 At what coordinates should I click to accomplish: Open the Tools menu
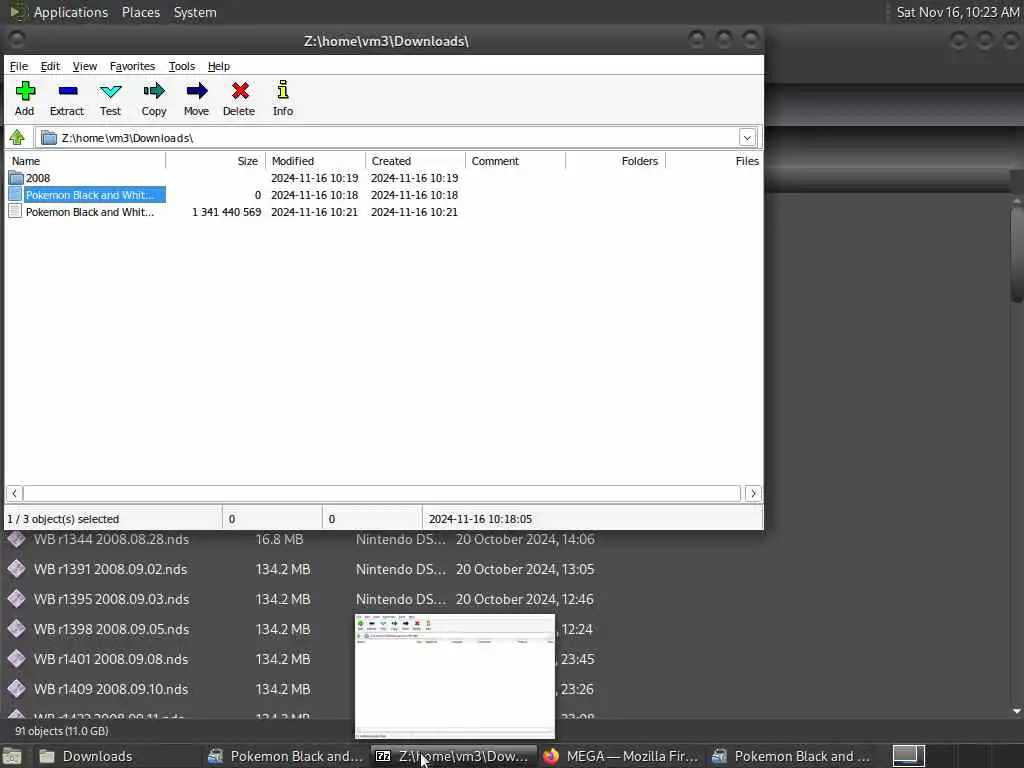pos(182,66)
